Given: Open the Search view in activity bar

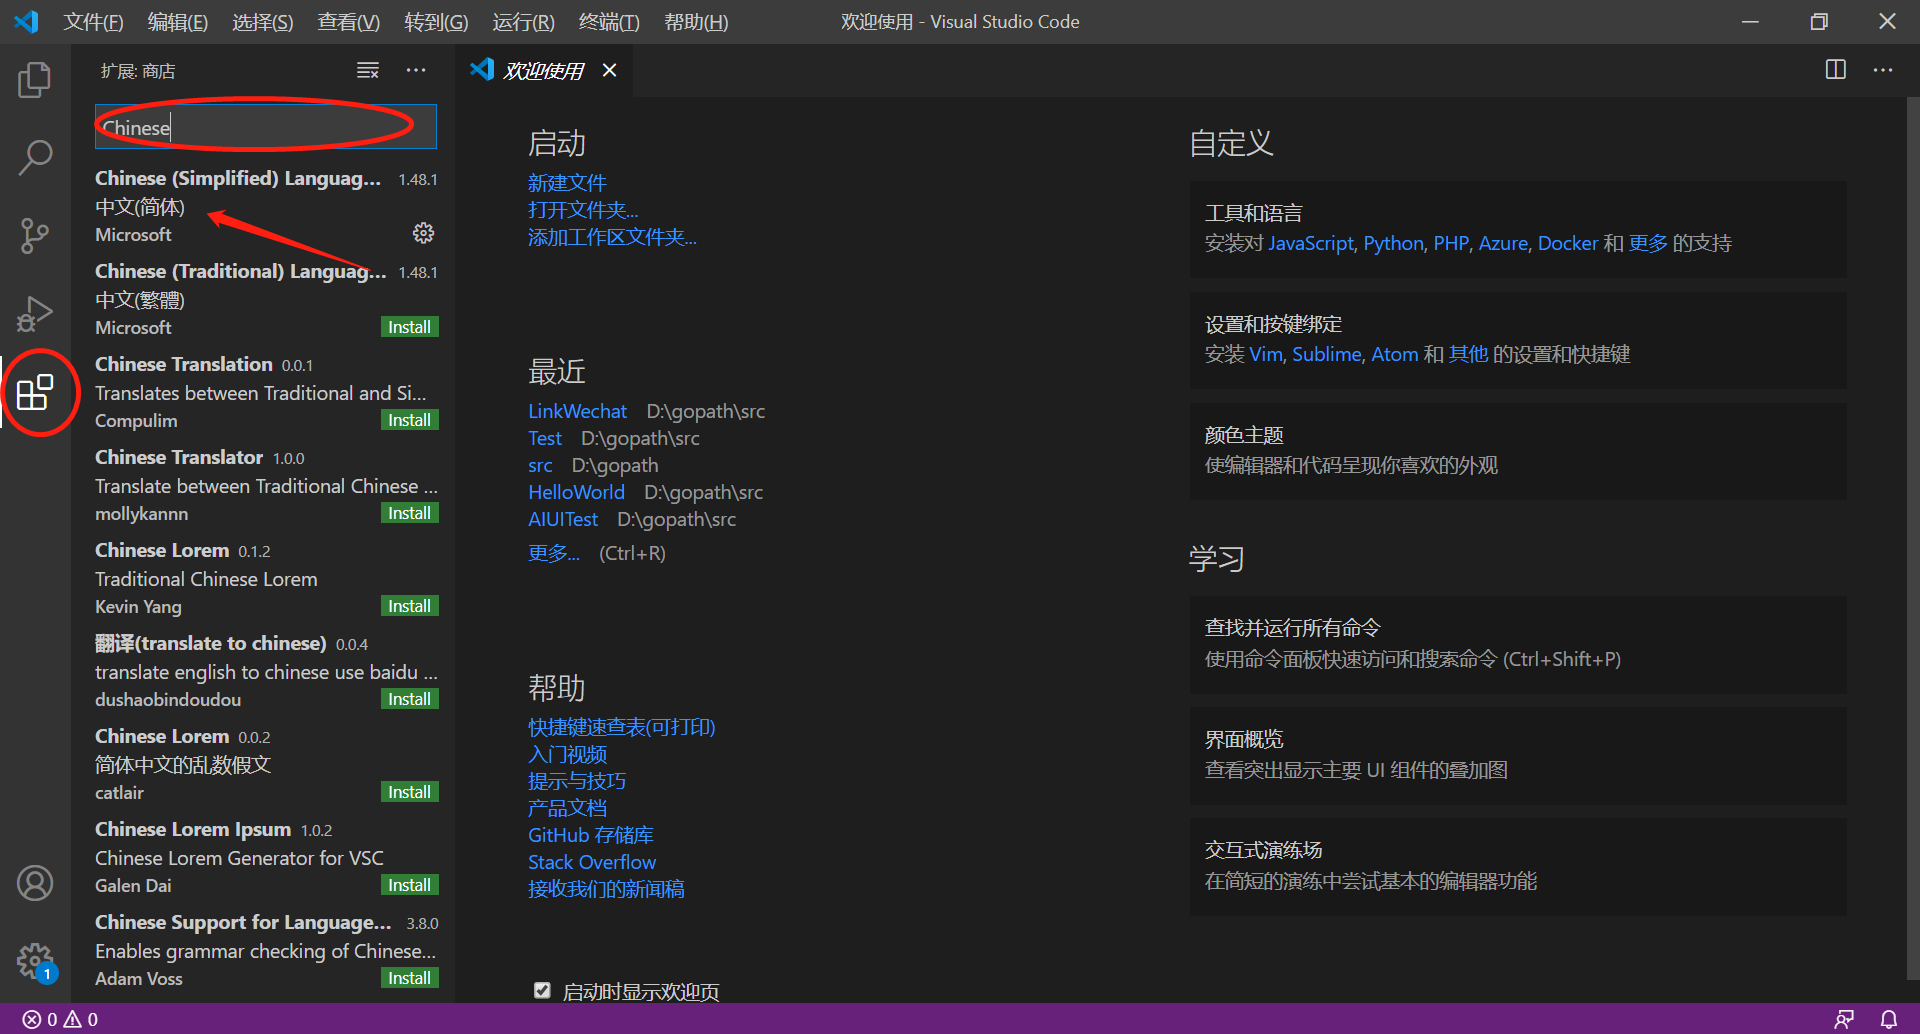Looking at the screenshot, I should [35, 158].
